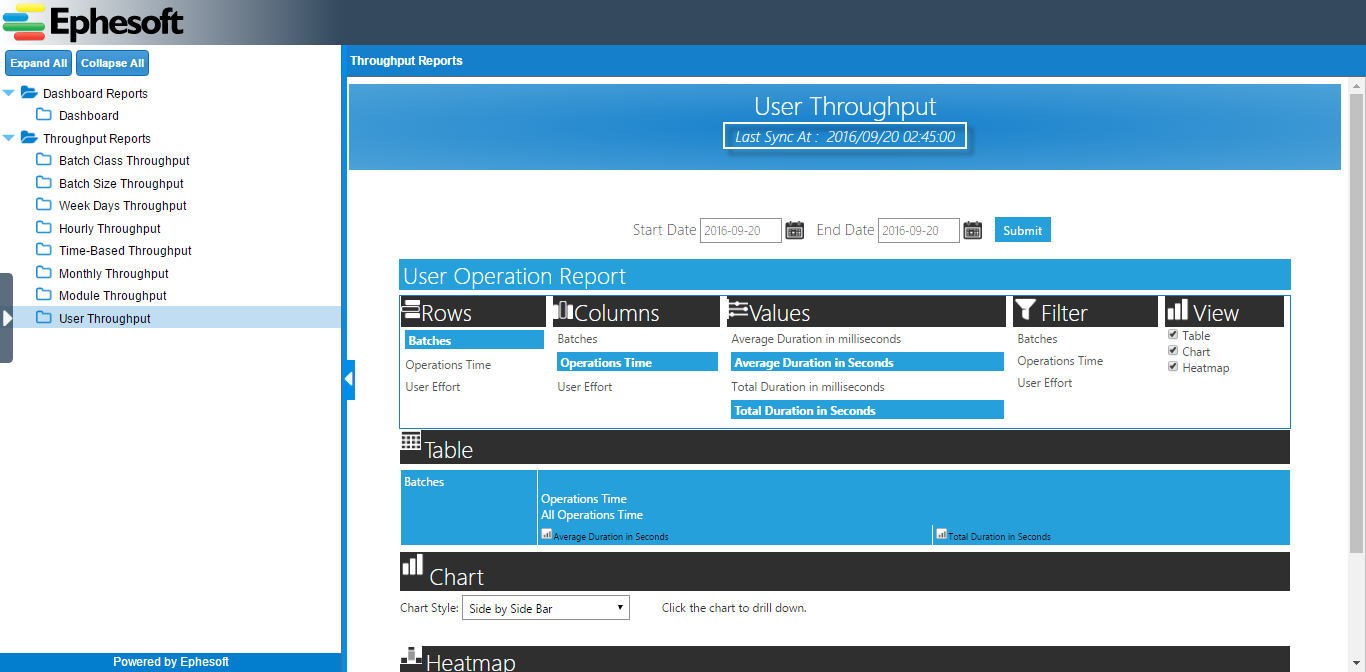Open Batch Size Throughput report
Viewport: 1366px width, 672px height.
(121, 183)
